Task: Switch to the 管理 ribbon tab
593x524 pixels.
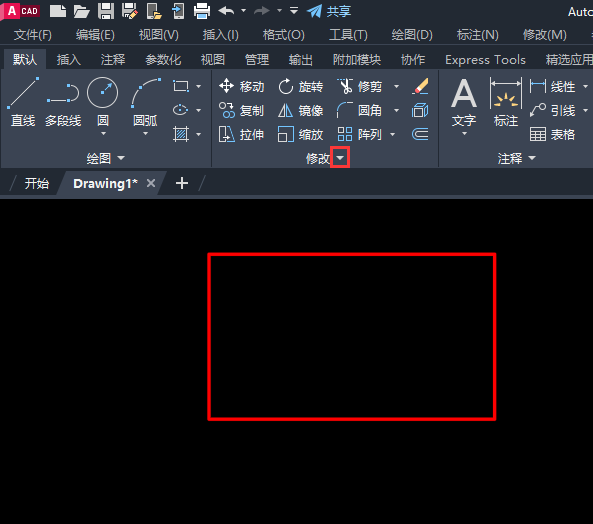Action: point(257,60)
